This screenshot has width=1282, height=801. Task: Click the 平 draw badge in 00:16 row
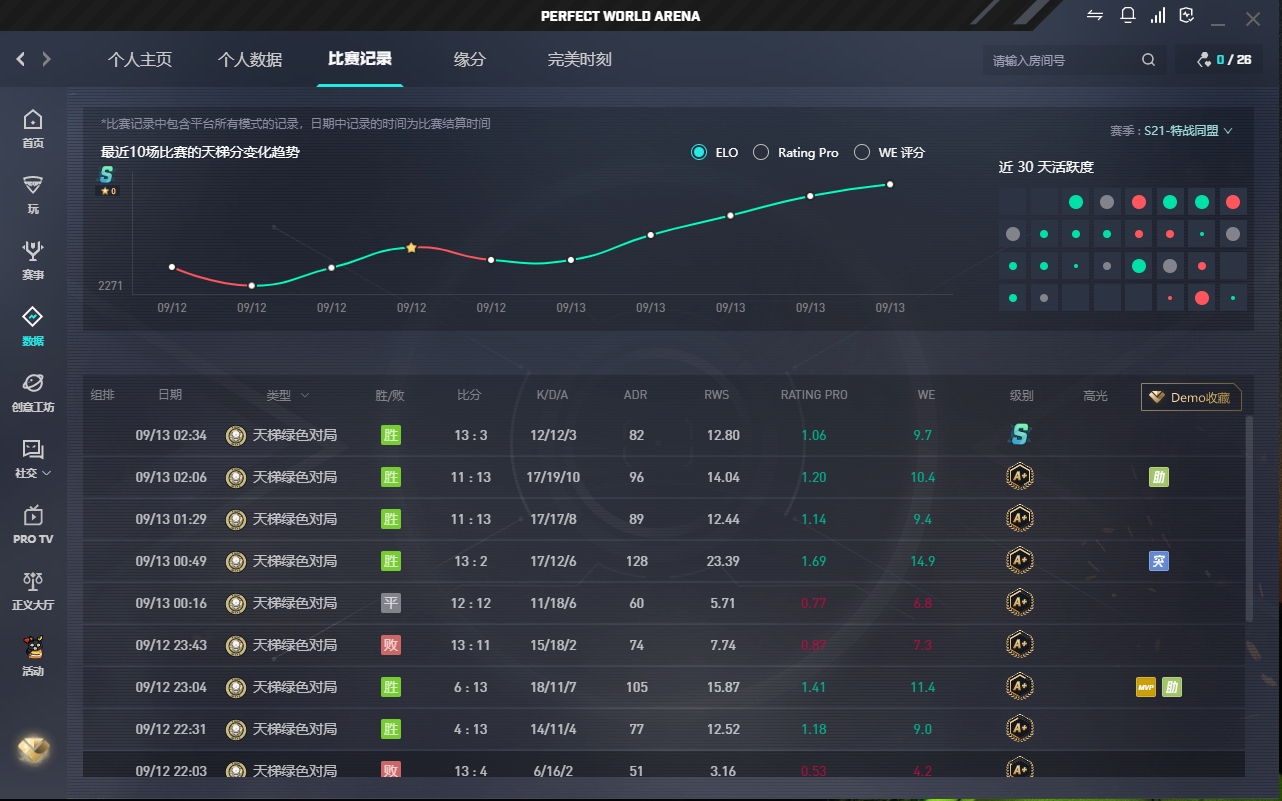(x=391, y=603)
